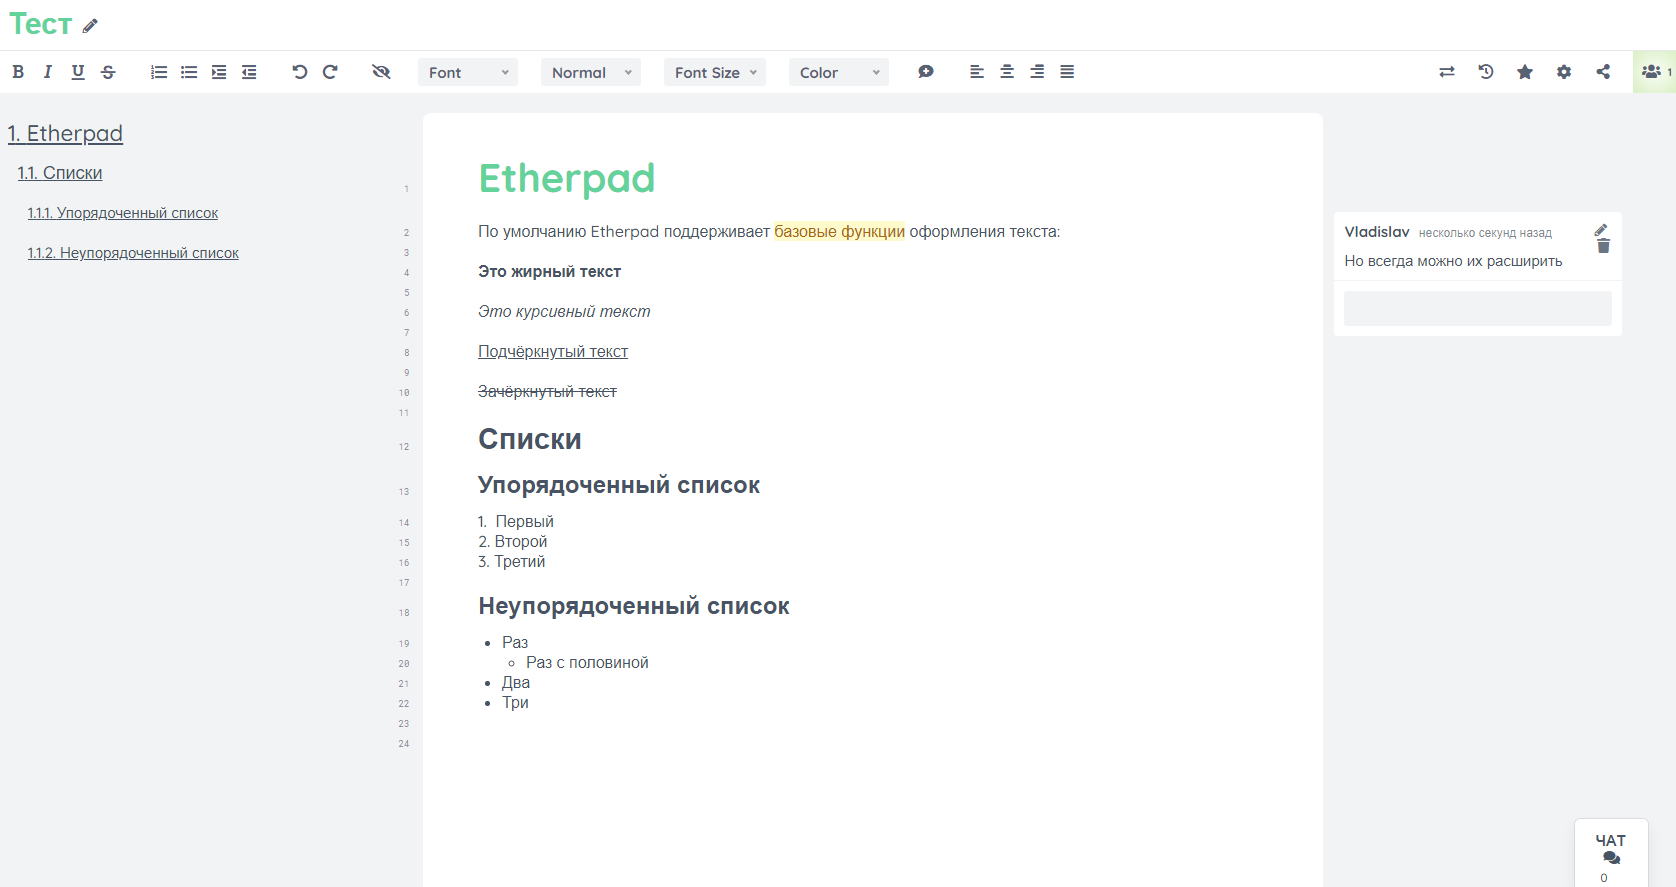Toggle strikethrough formatting
This screenshot has width=1676, height=887.
108,72
